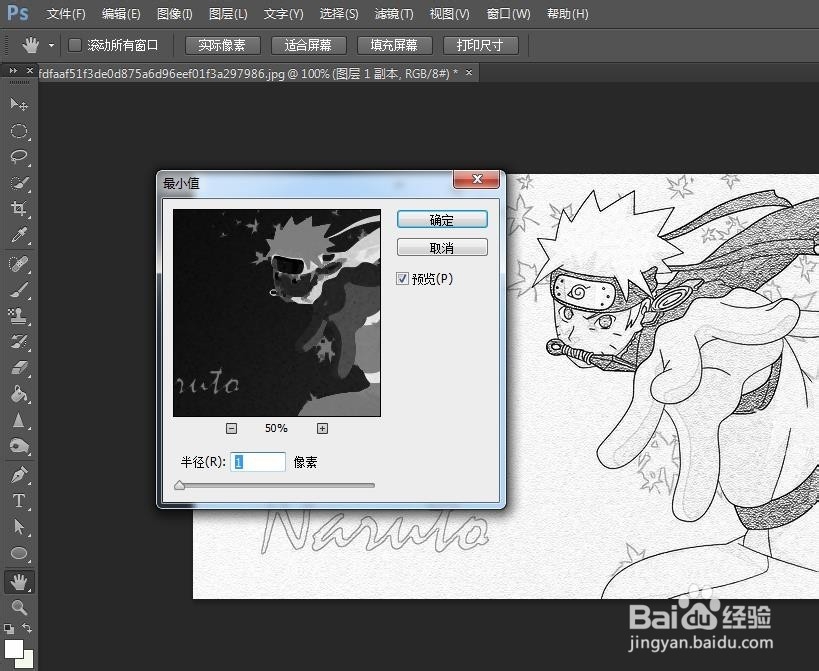Open the 滤镜(T) menu
The image size is (819, 671).
point(394,14)
